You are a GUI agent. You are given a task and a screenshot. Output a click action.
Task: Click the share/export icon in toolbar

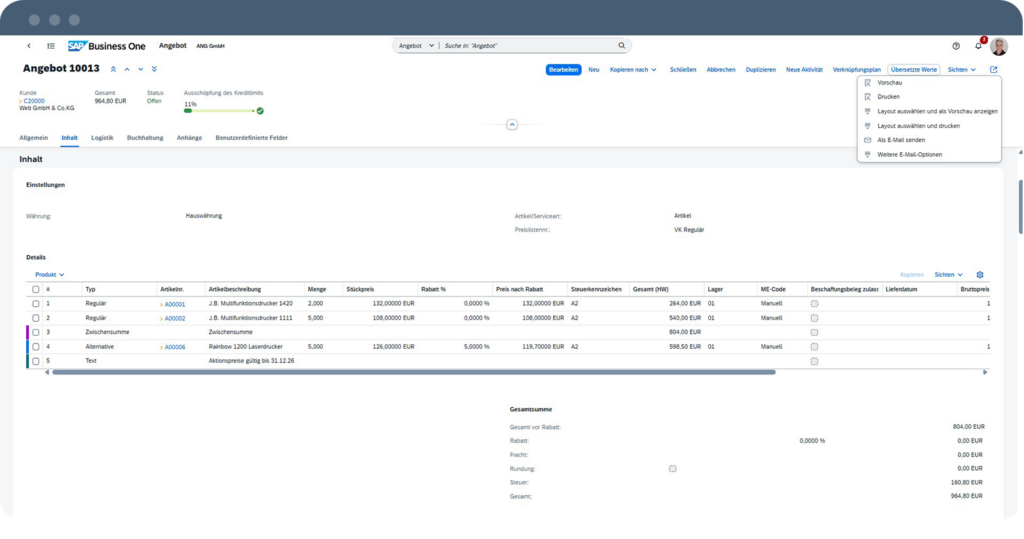[994, 69]
